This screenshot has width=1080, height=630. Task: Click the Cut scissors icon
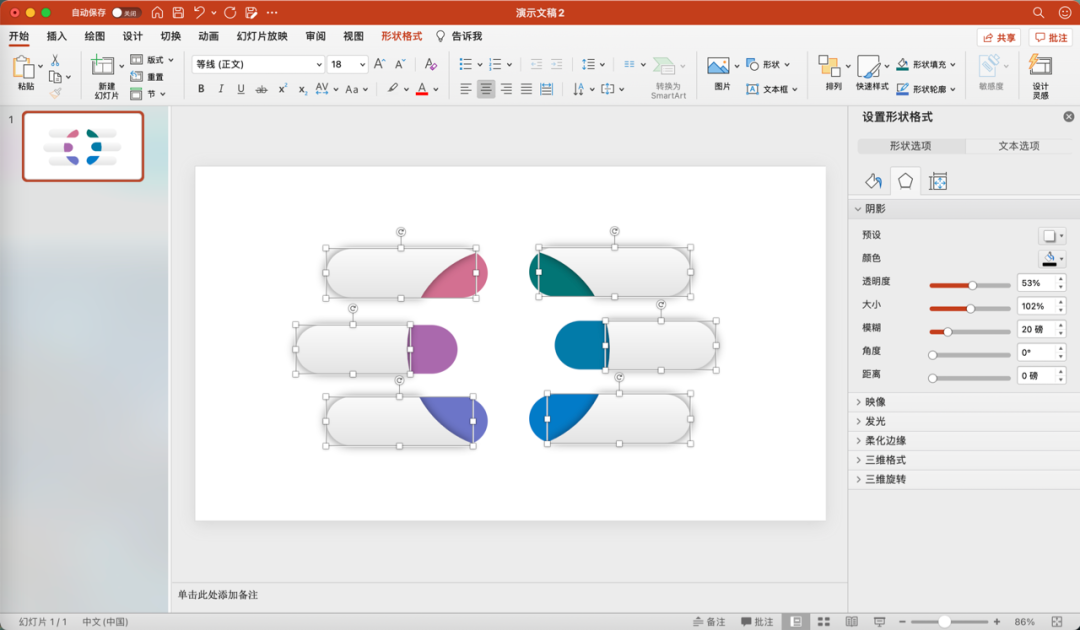tap(55, 60)
